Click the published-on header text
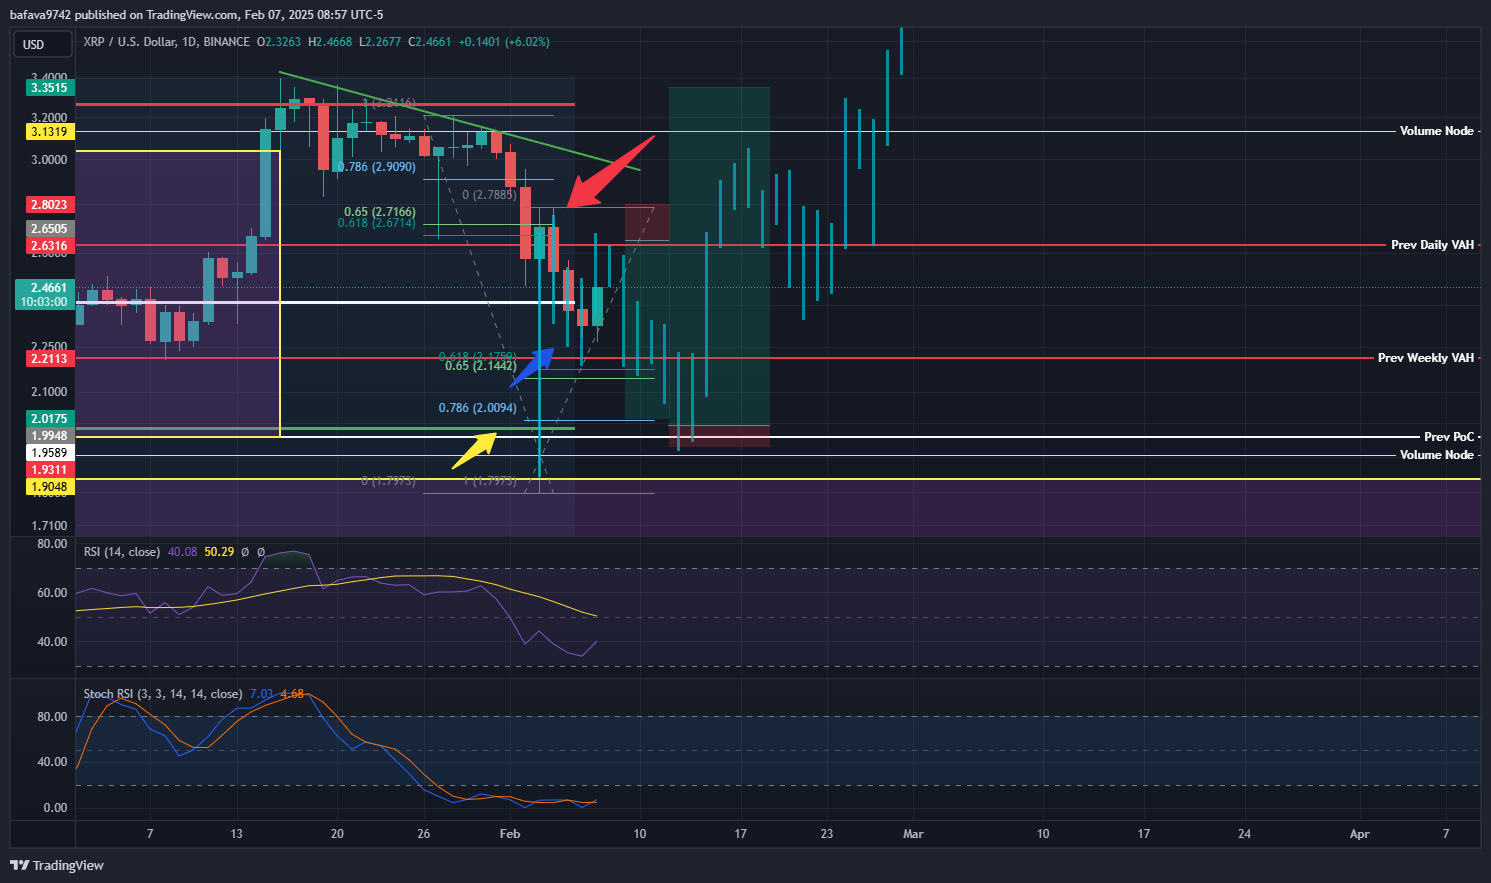The image size is (1491, 883). [196, 15]
